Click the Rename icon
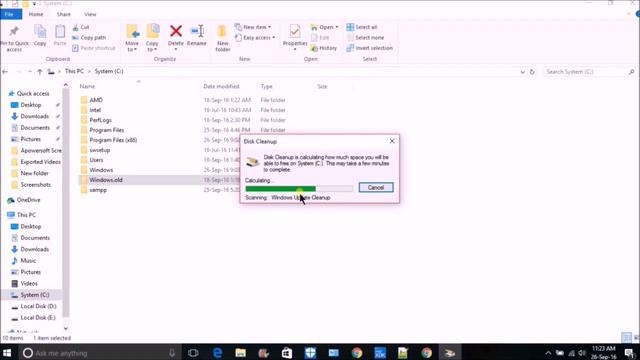Image resolution: width=640 pixels, height=360 pixels. click(x=197, y=31)
